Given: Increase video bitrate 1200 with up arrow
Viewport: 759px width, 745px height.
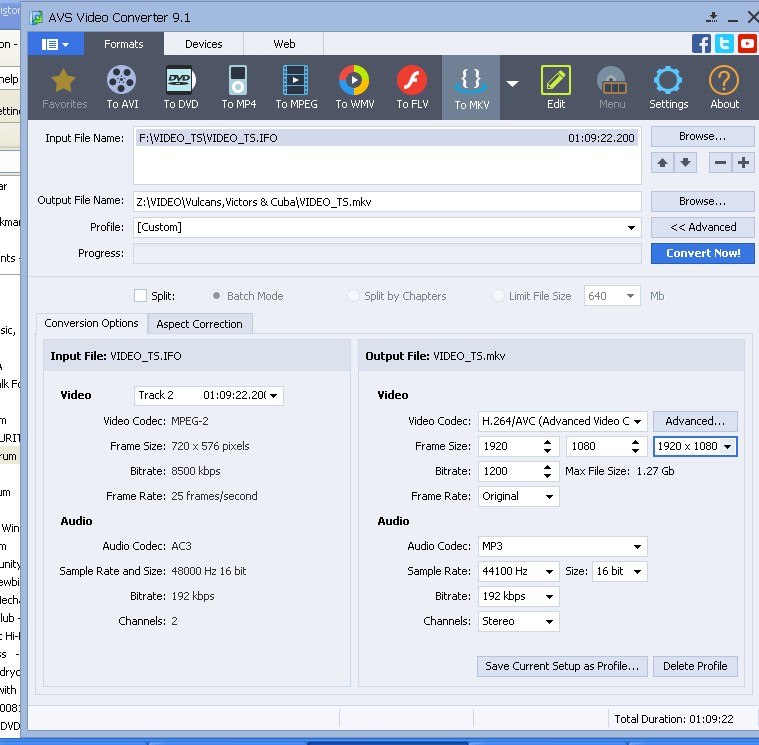Looking at the screenshot, I should click(x=547, y=467).
